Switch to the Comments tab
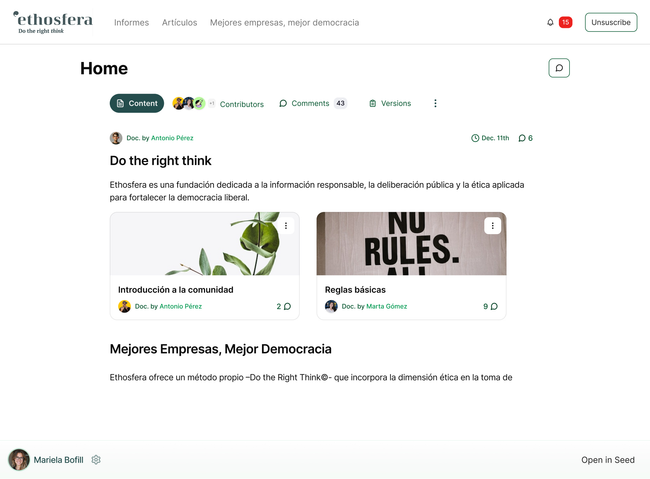The height and width of the screenshot is (479, 650). click(x=311, y=103)
